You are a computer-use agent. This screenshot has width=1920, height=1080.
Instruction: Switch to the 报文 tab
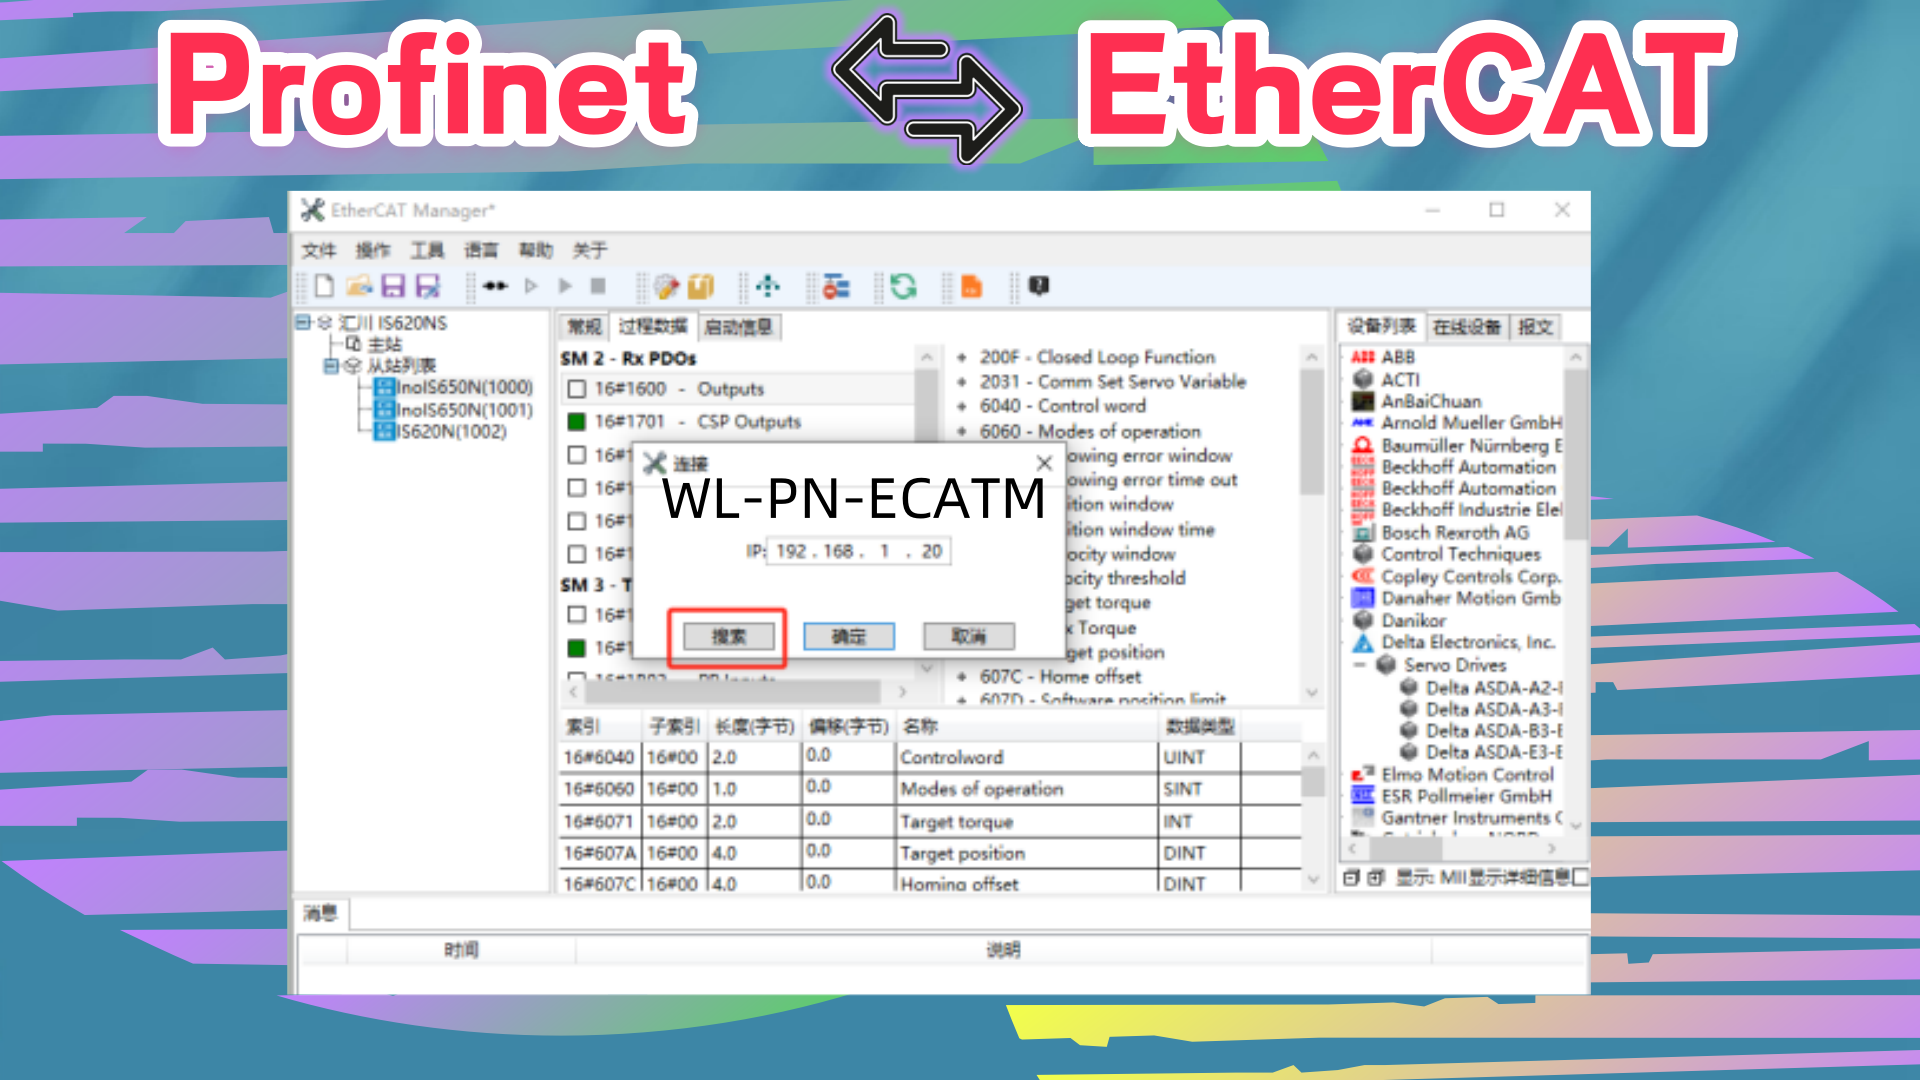tap(1535, 327)
